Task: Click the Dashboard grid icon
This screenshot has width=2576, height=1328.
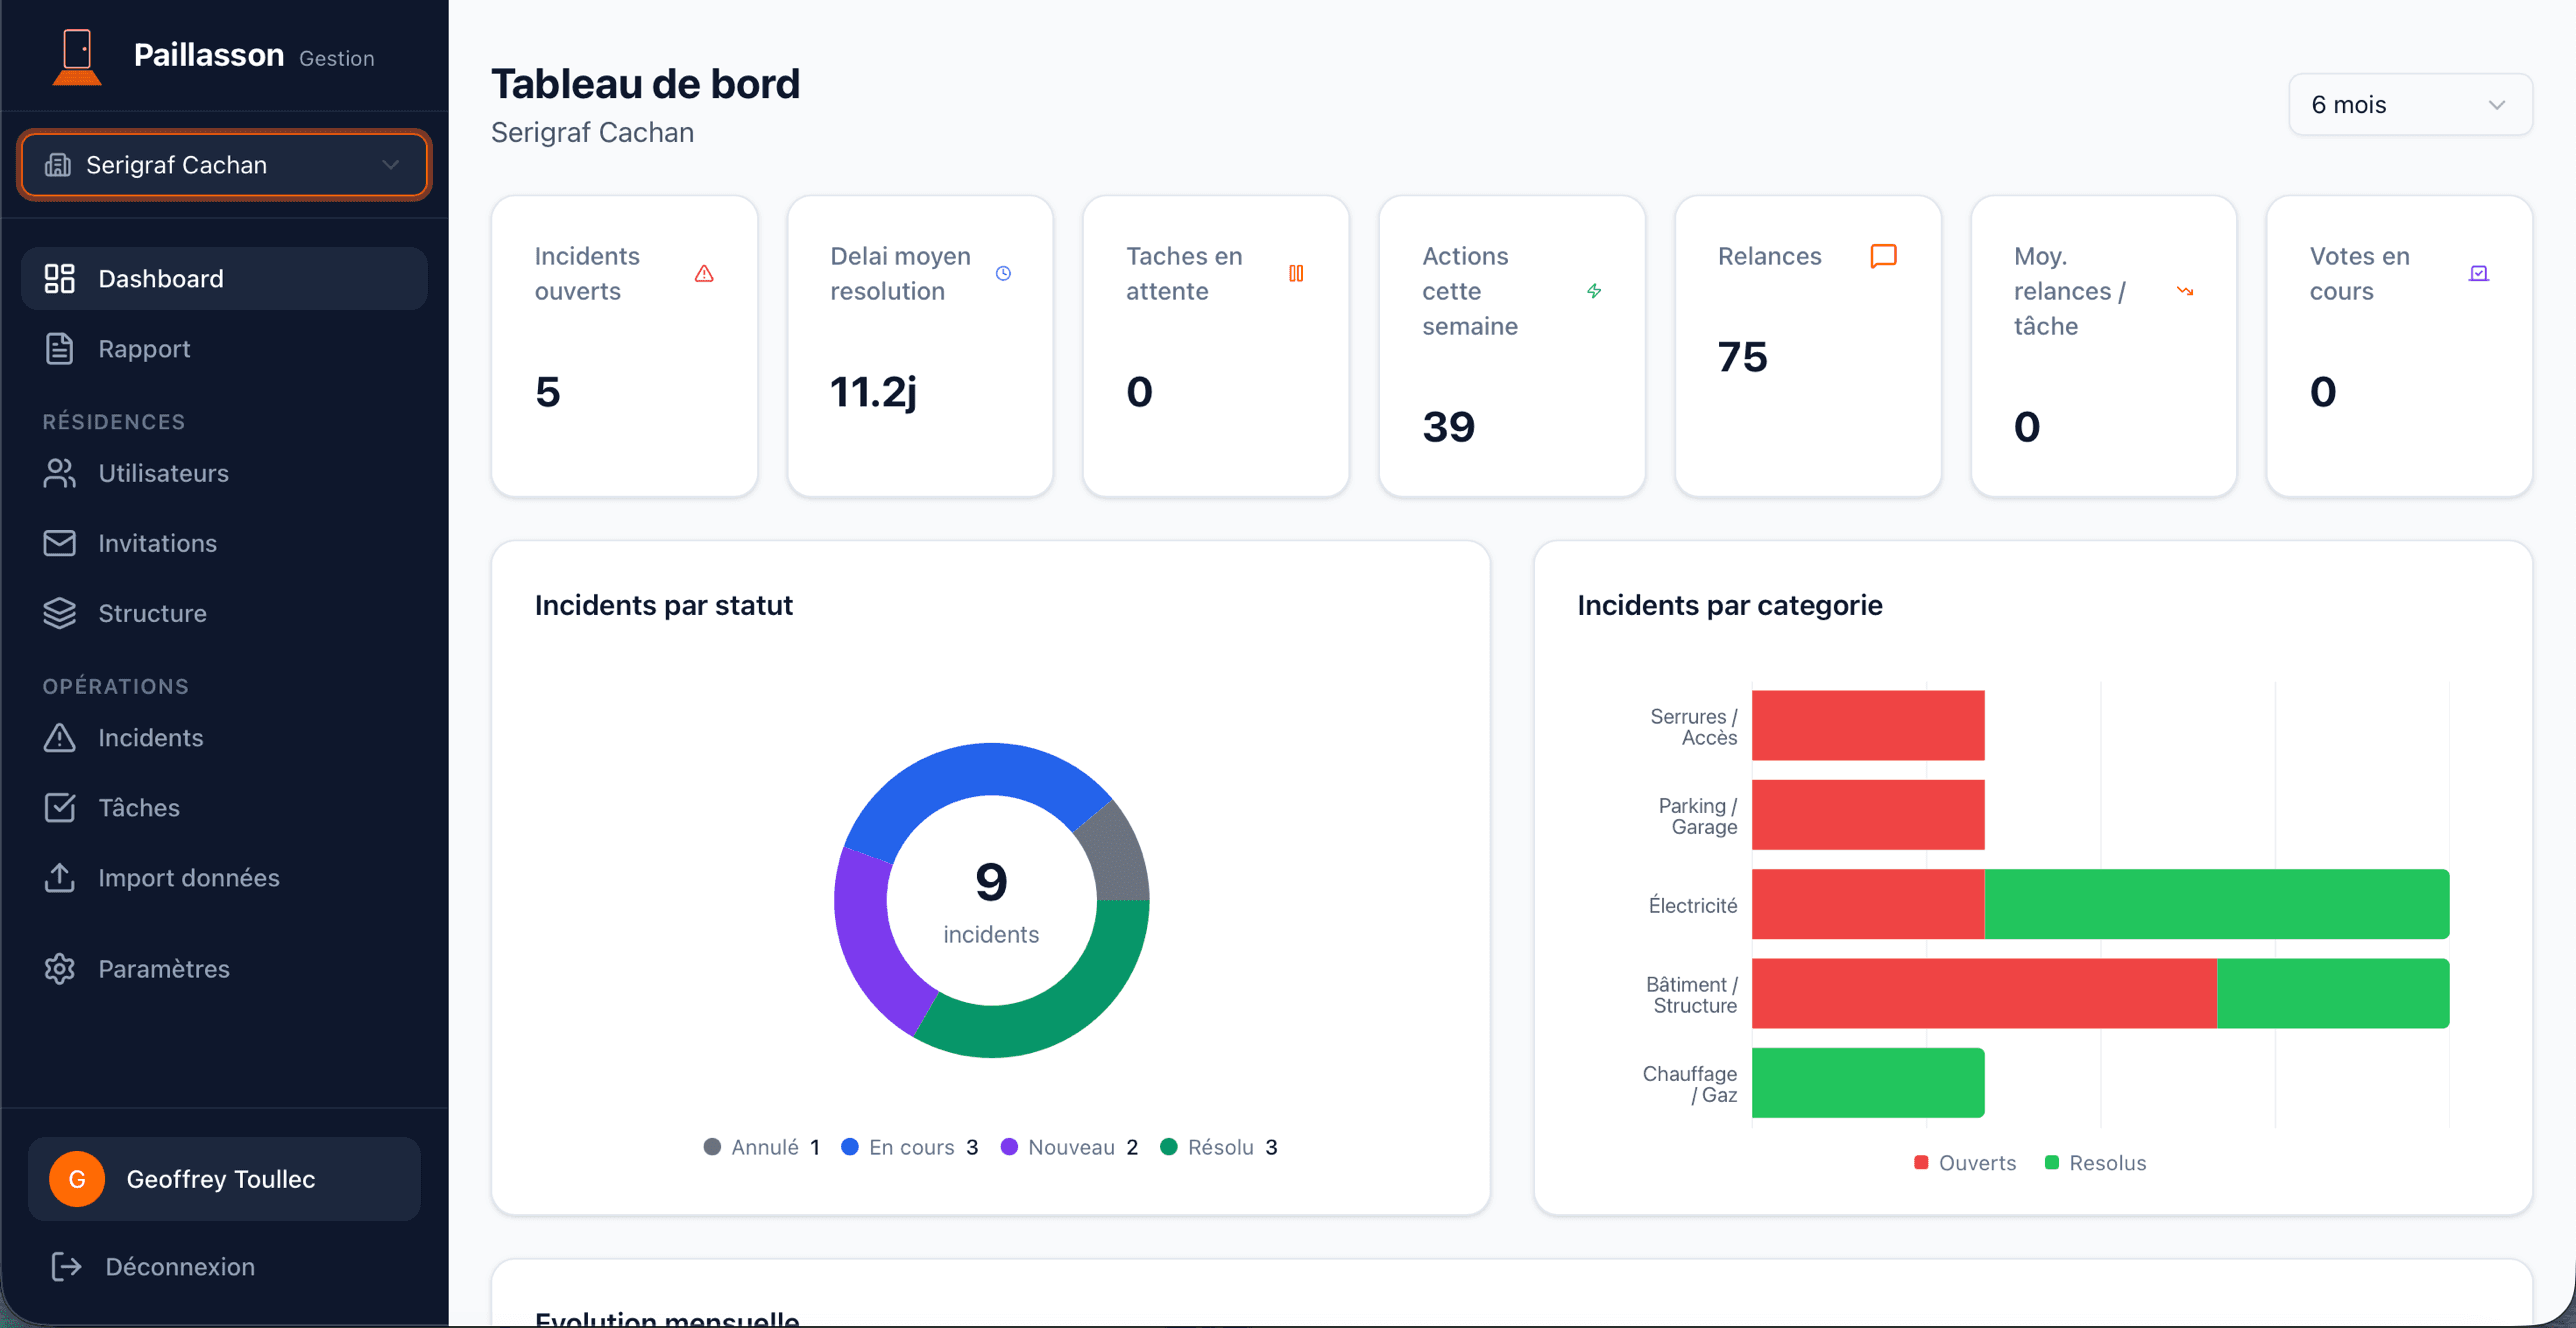Action: 60,278
